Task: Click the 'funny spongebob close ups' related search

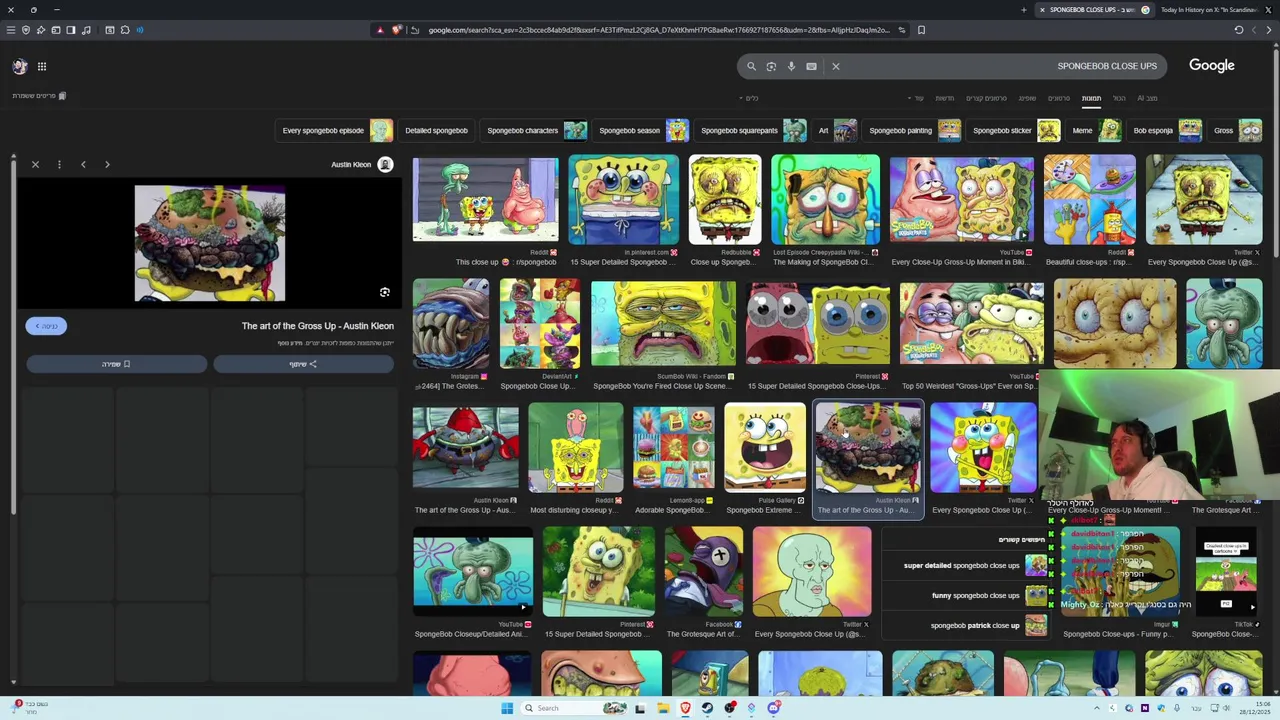Action: pyautogui.click(x=965, y=595)
